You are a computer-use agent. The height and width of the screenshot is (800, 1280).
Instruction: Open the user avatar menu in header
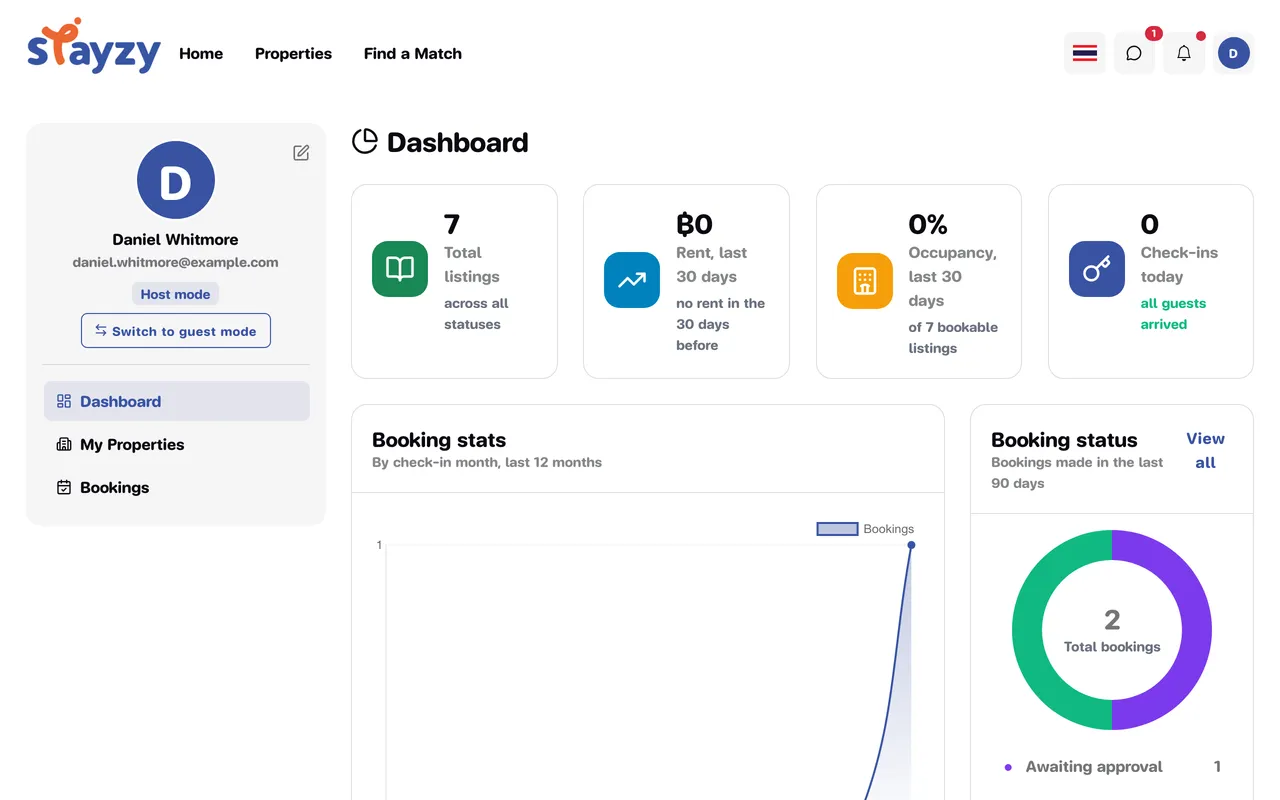(1234, 53)
